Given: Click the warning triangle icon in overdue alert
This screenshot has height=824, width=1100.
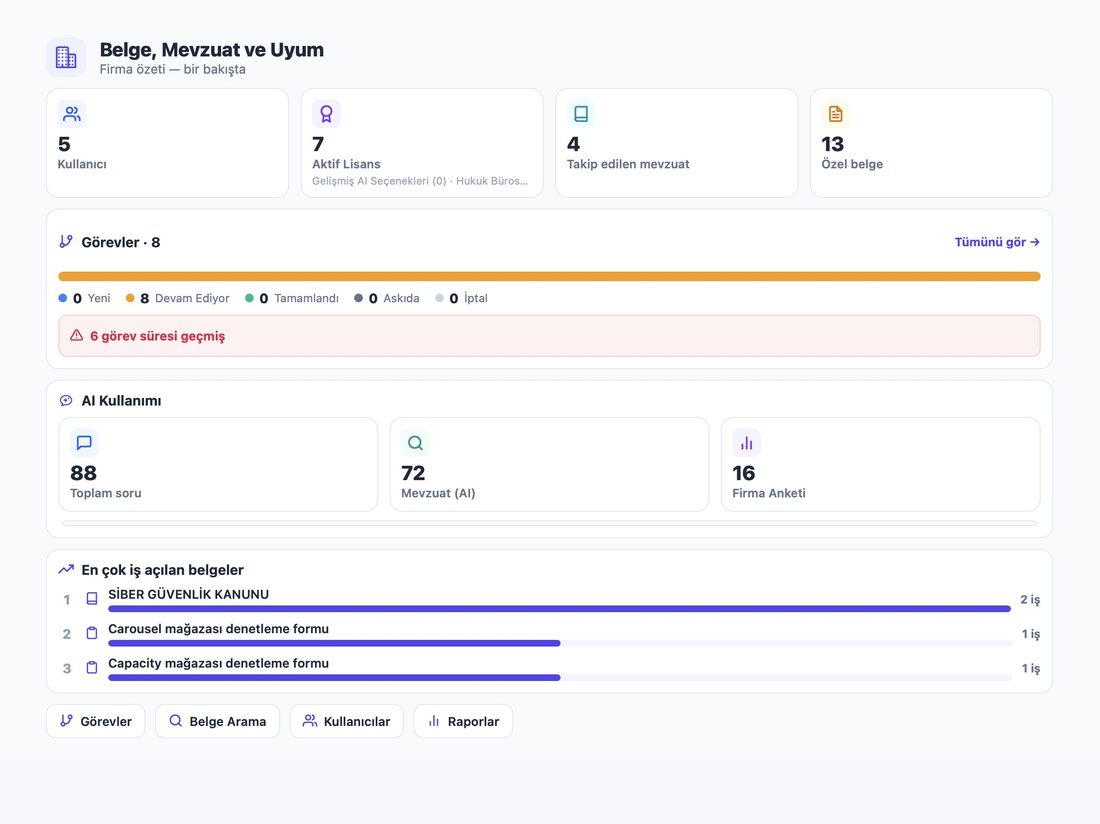Looking at the screenshot, I should click(76, 336).
